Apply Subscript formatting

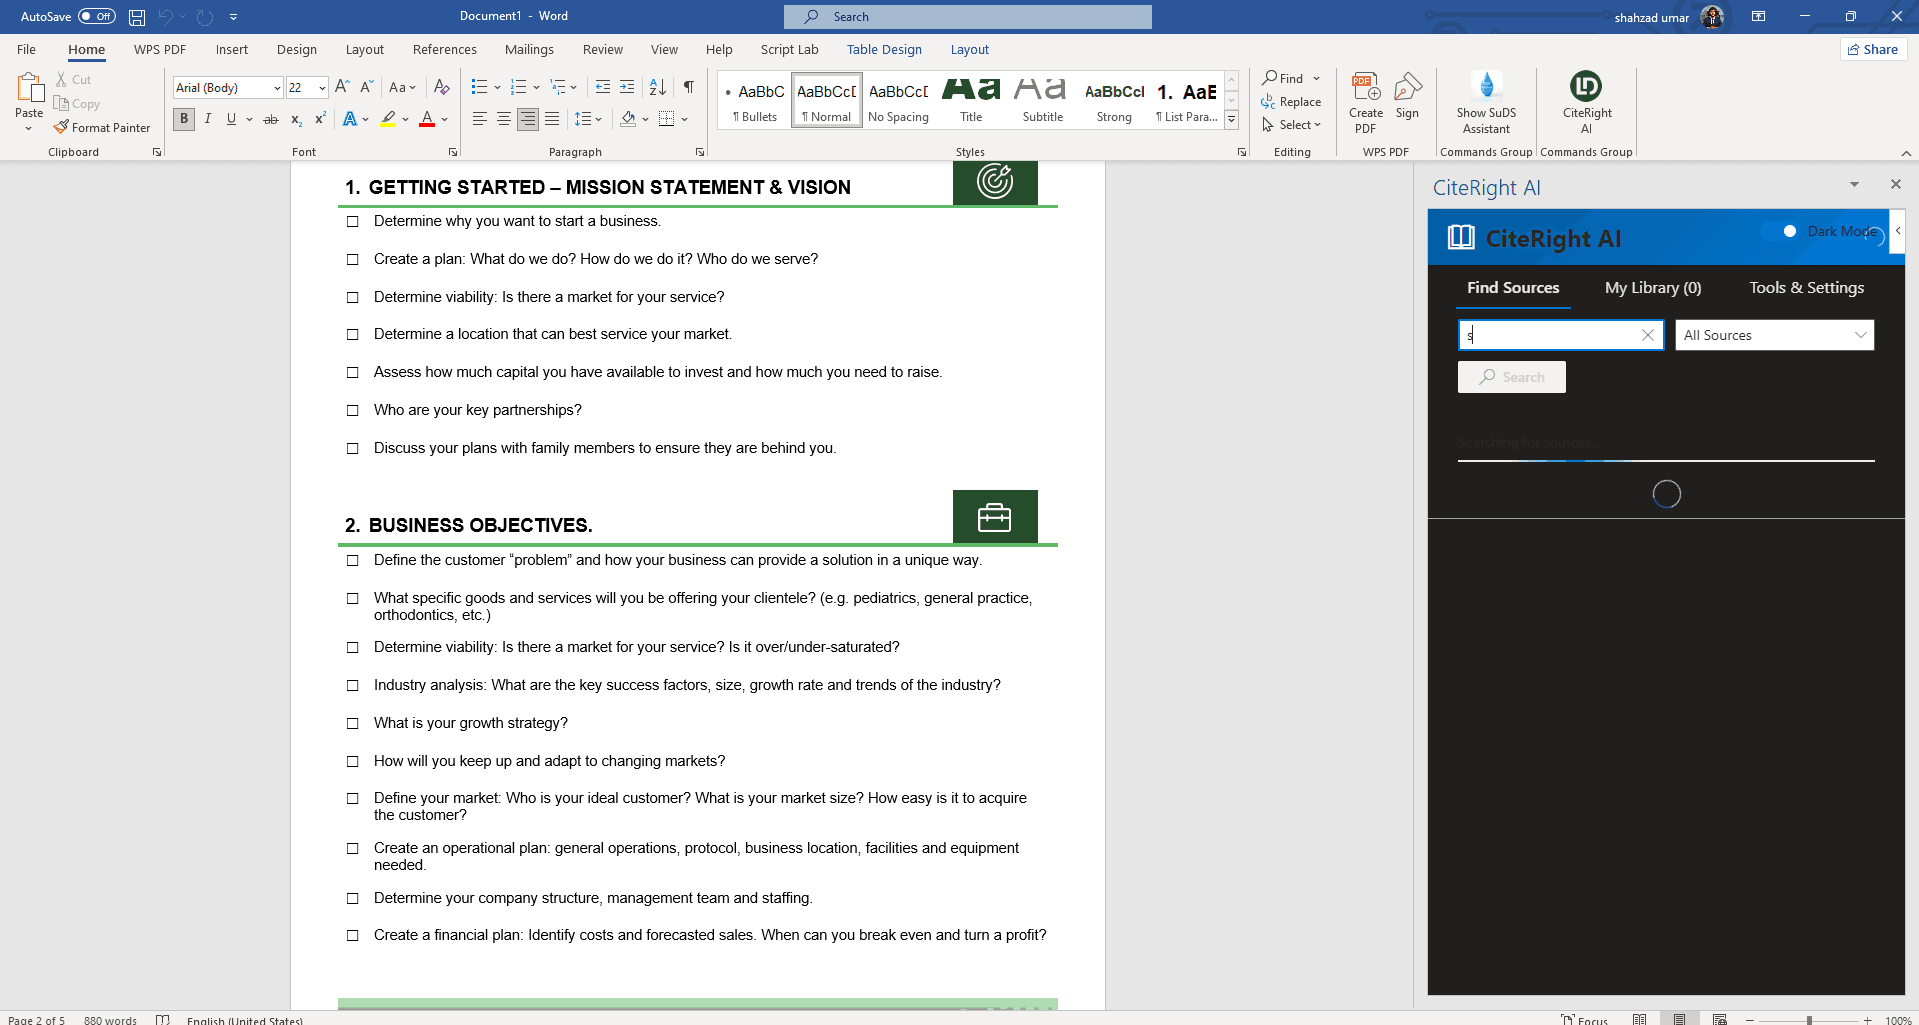tap(296, 119)
